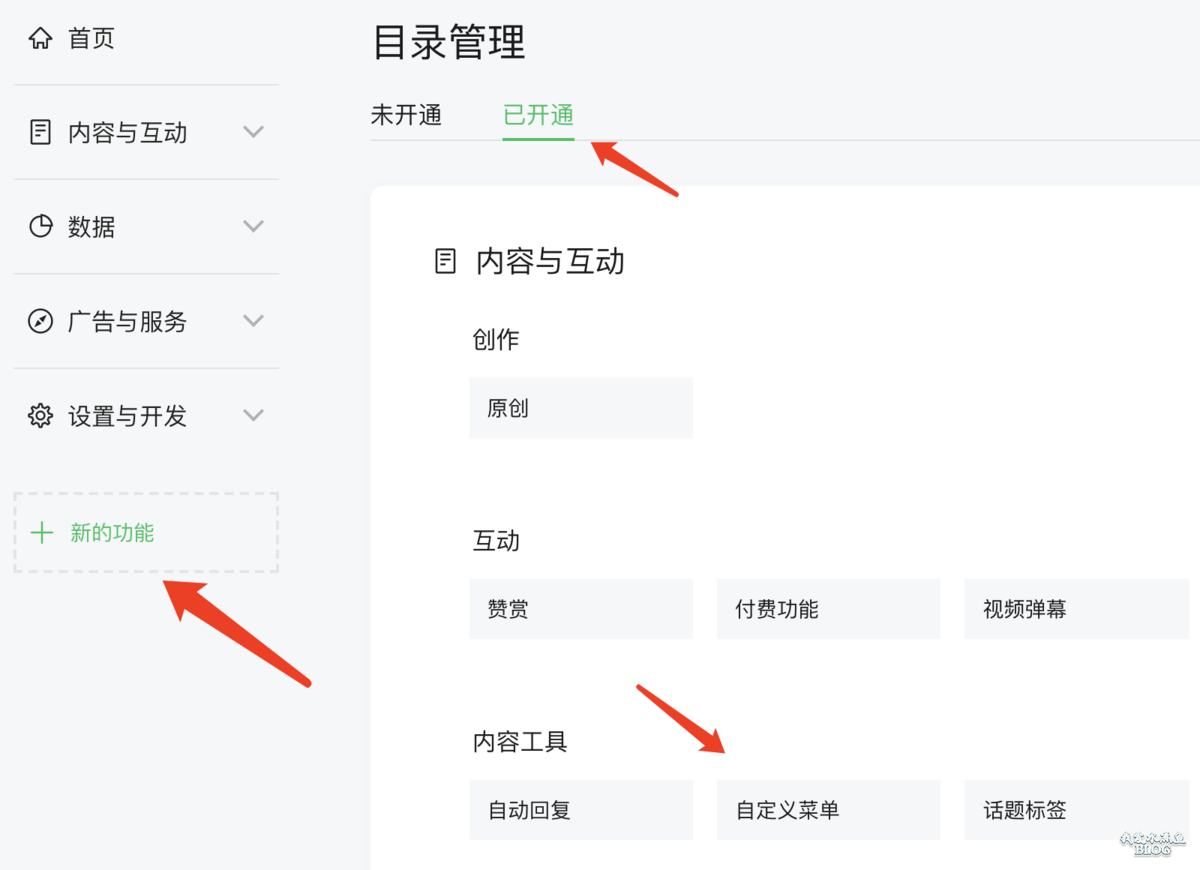Open the 数据 sidebar menu

click(x=146, y=227)
